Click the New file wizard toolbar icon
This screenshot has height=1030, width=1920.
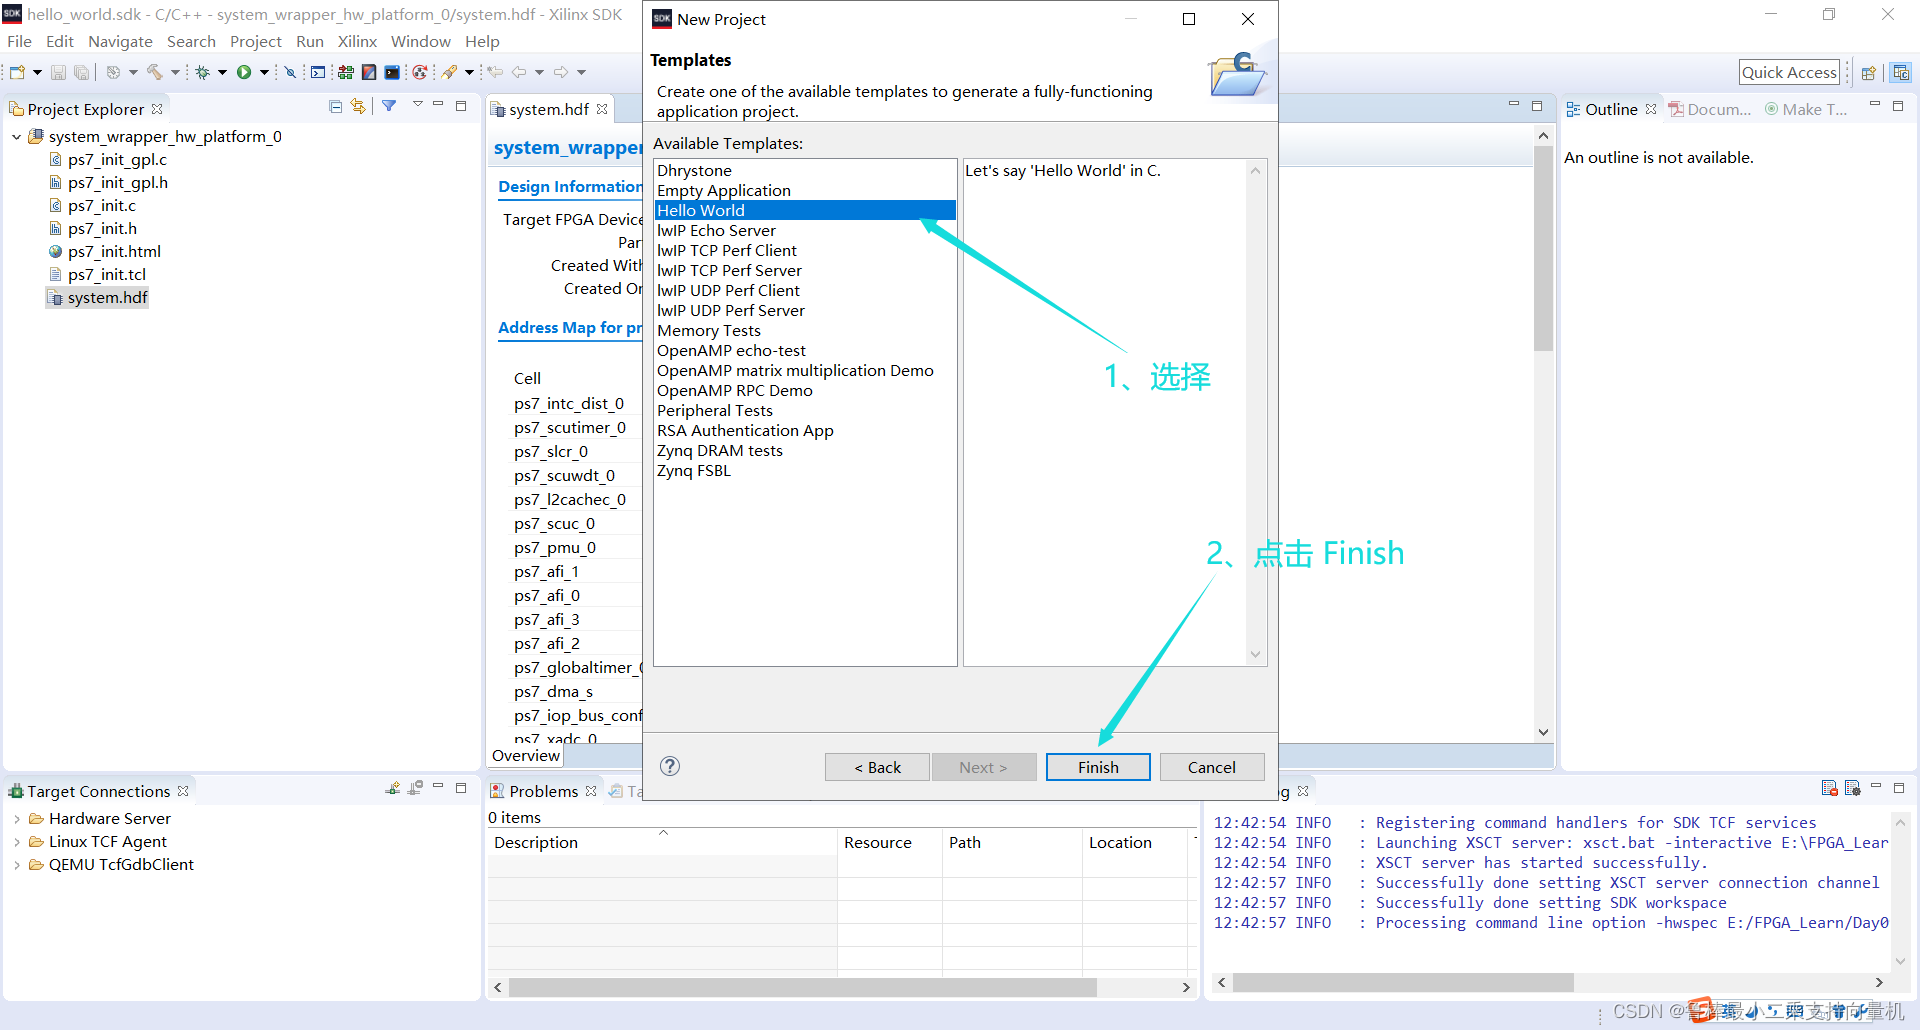pos(17,72)
